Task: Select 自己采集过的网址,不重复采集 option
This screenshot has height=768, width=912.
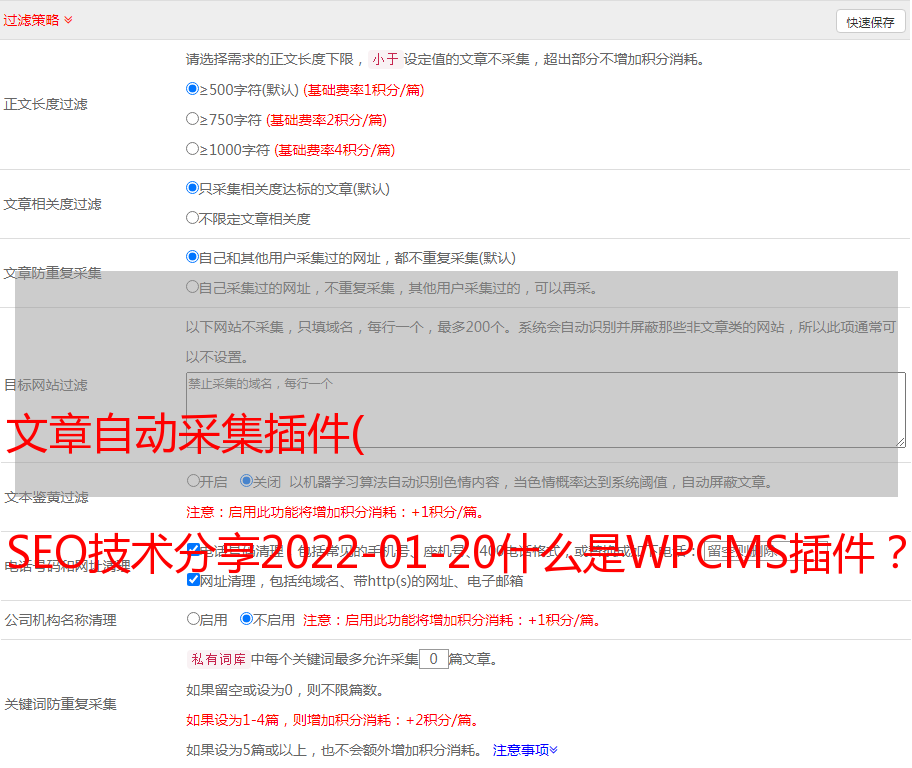Action: point(192,287)
